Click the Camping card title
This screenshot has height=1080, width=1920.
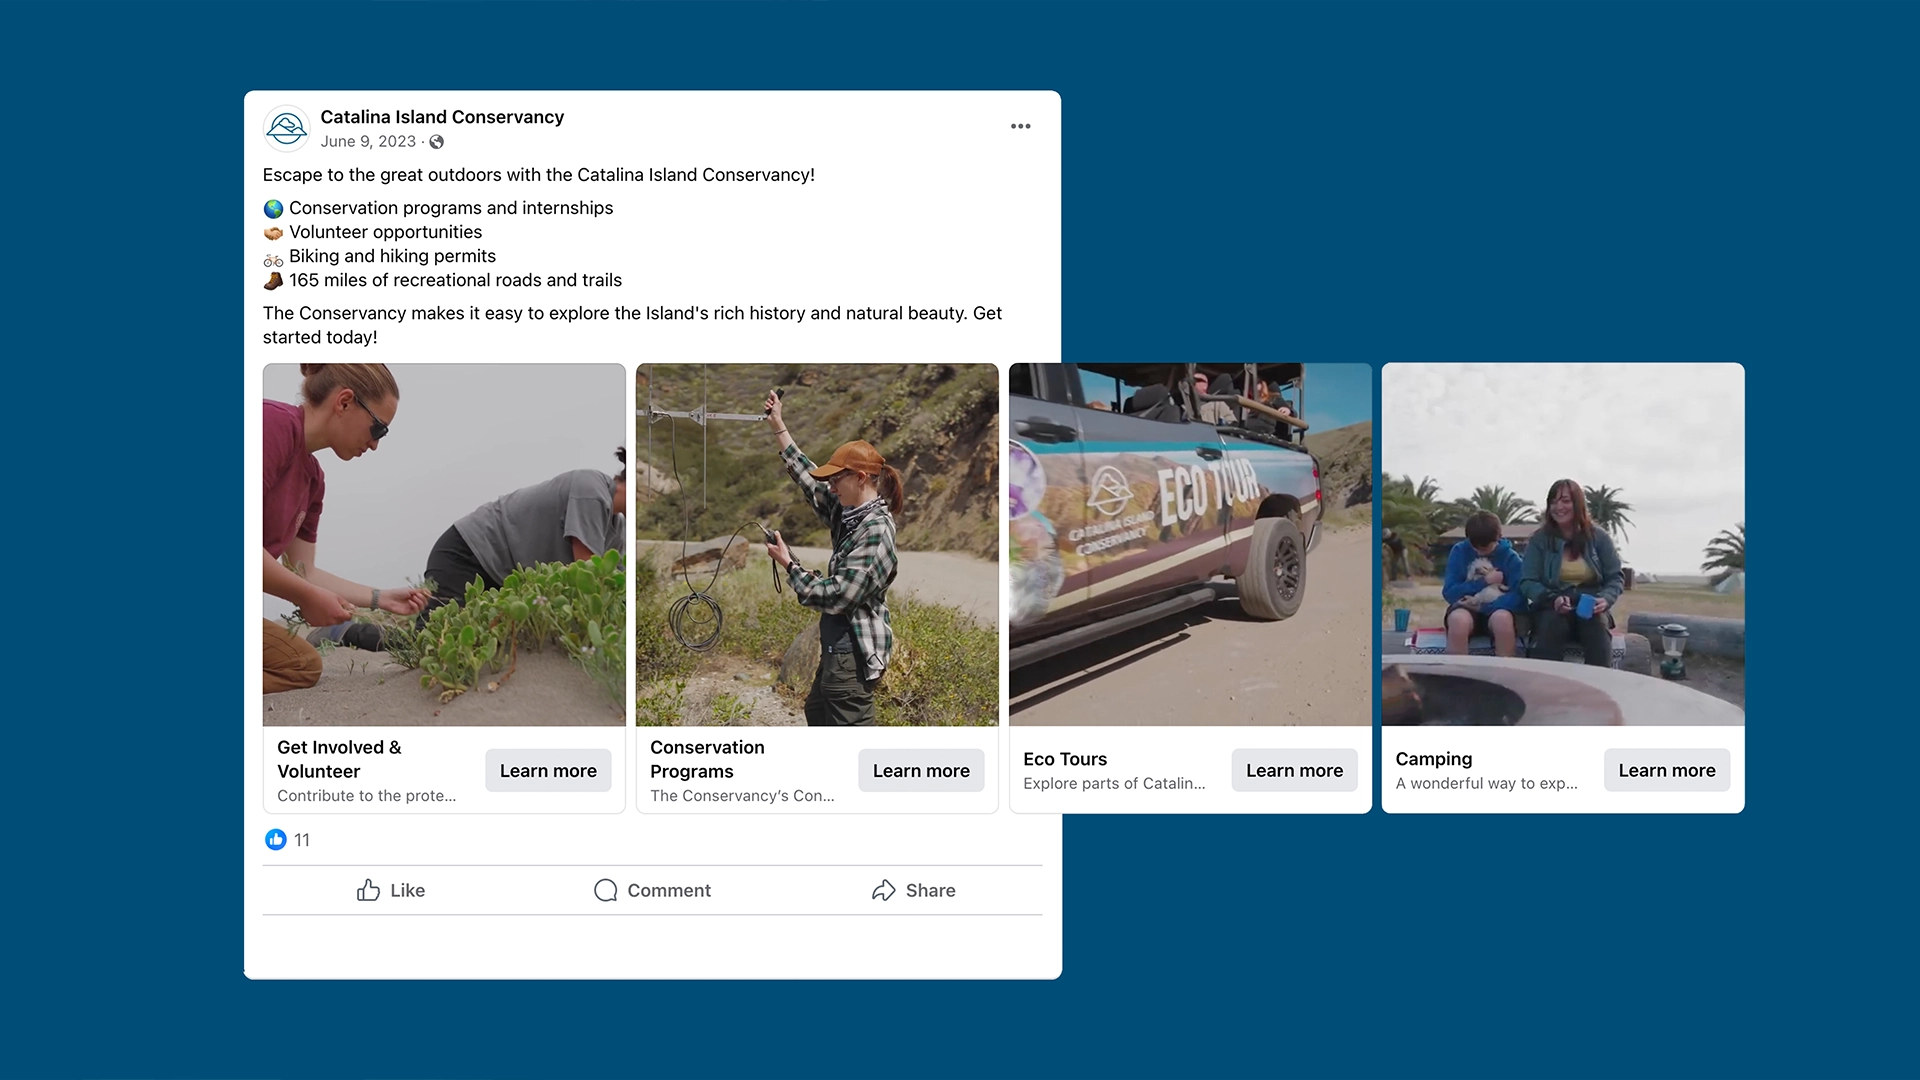pos(1433,759)
